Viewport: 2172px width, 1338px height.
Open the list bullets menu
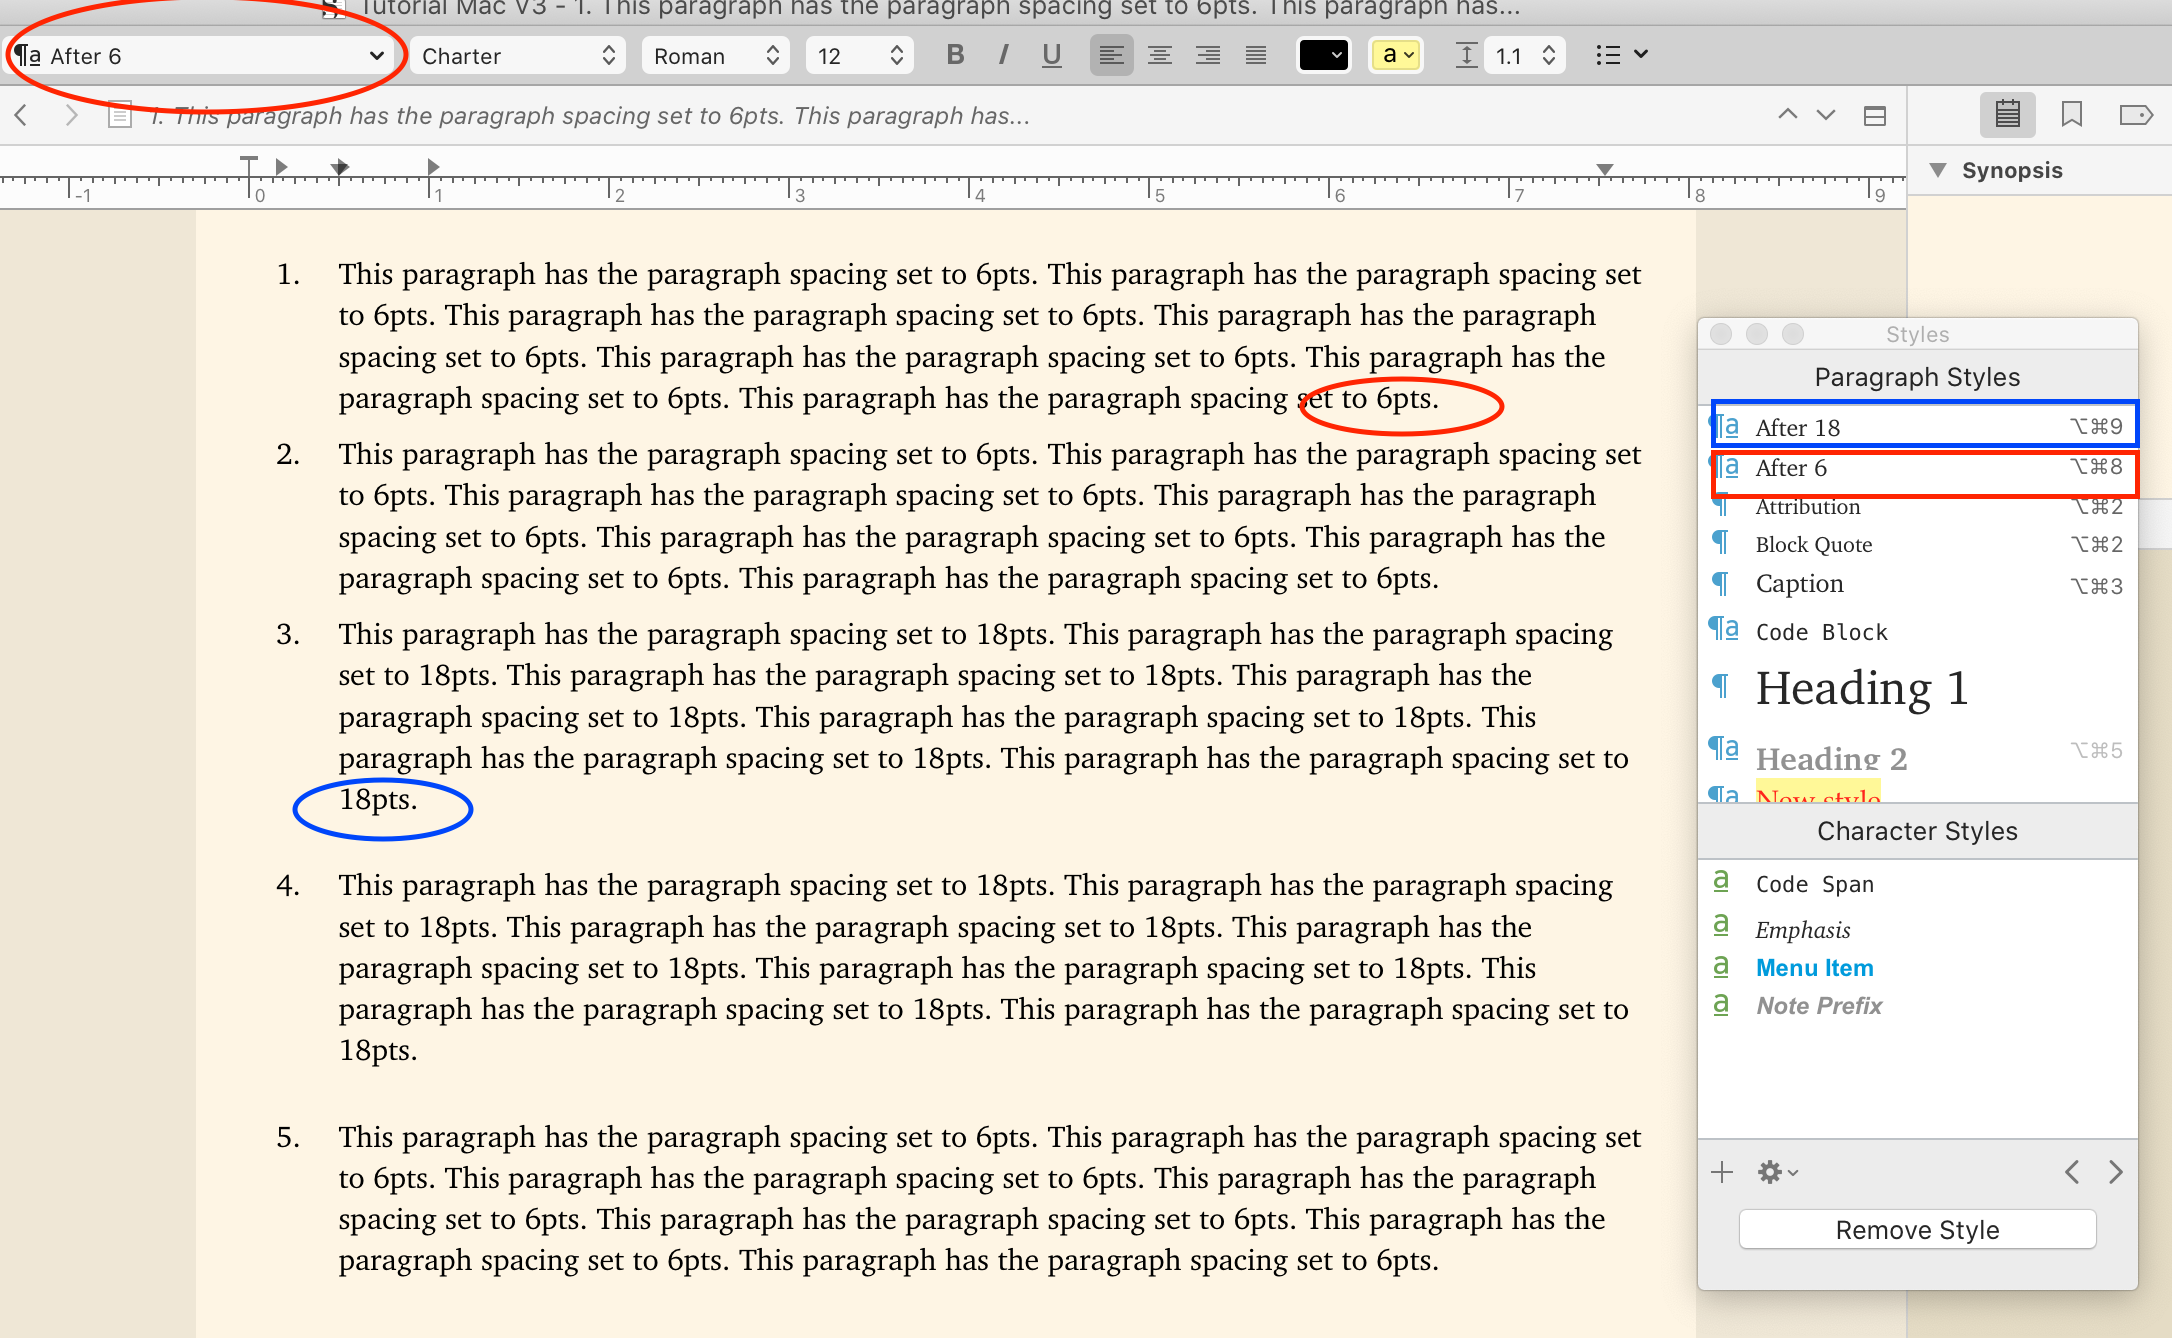pyautogui.click(x=1621, y=55)
